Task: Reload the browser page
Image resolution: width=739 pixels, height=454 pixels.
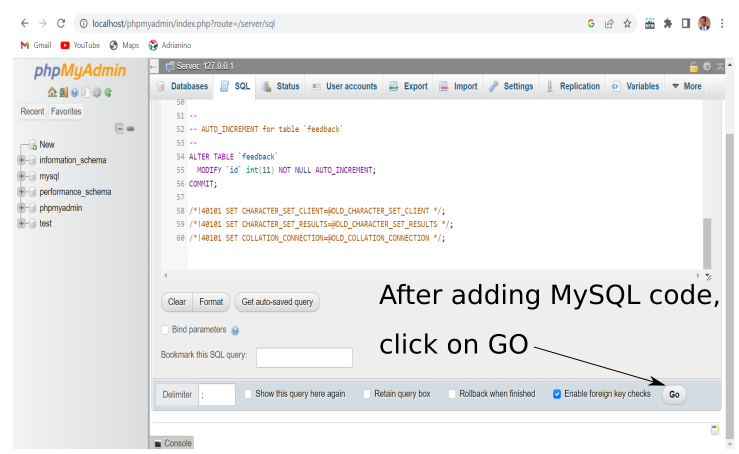Action: point(61,23)
